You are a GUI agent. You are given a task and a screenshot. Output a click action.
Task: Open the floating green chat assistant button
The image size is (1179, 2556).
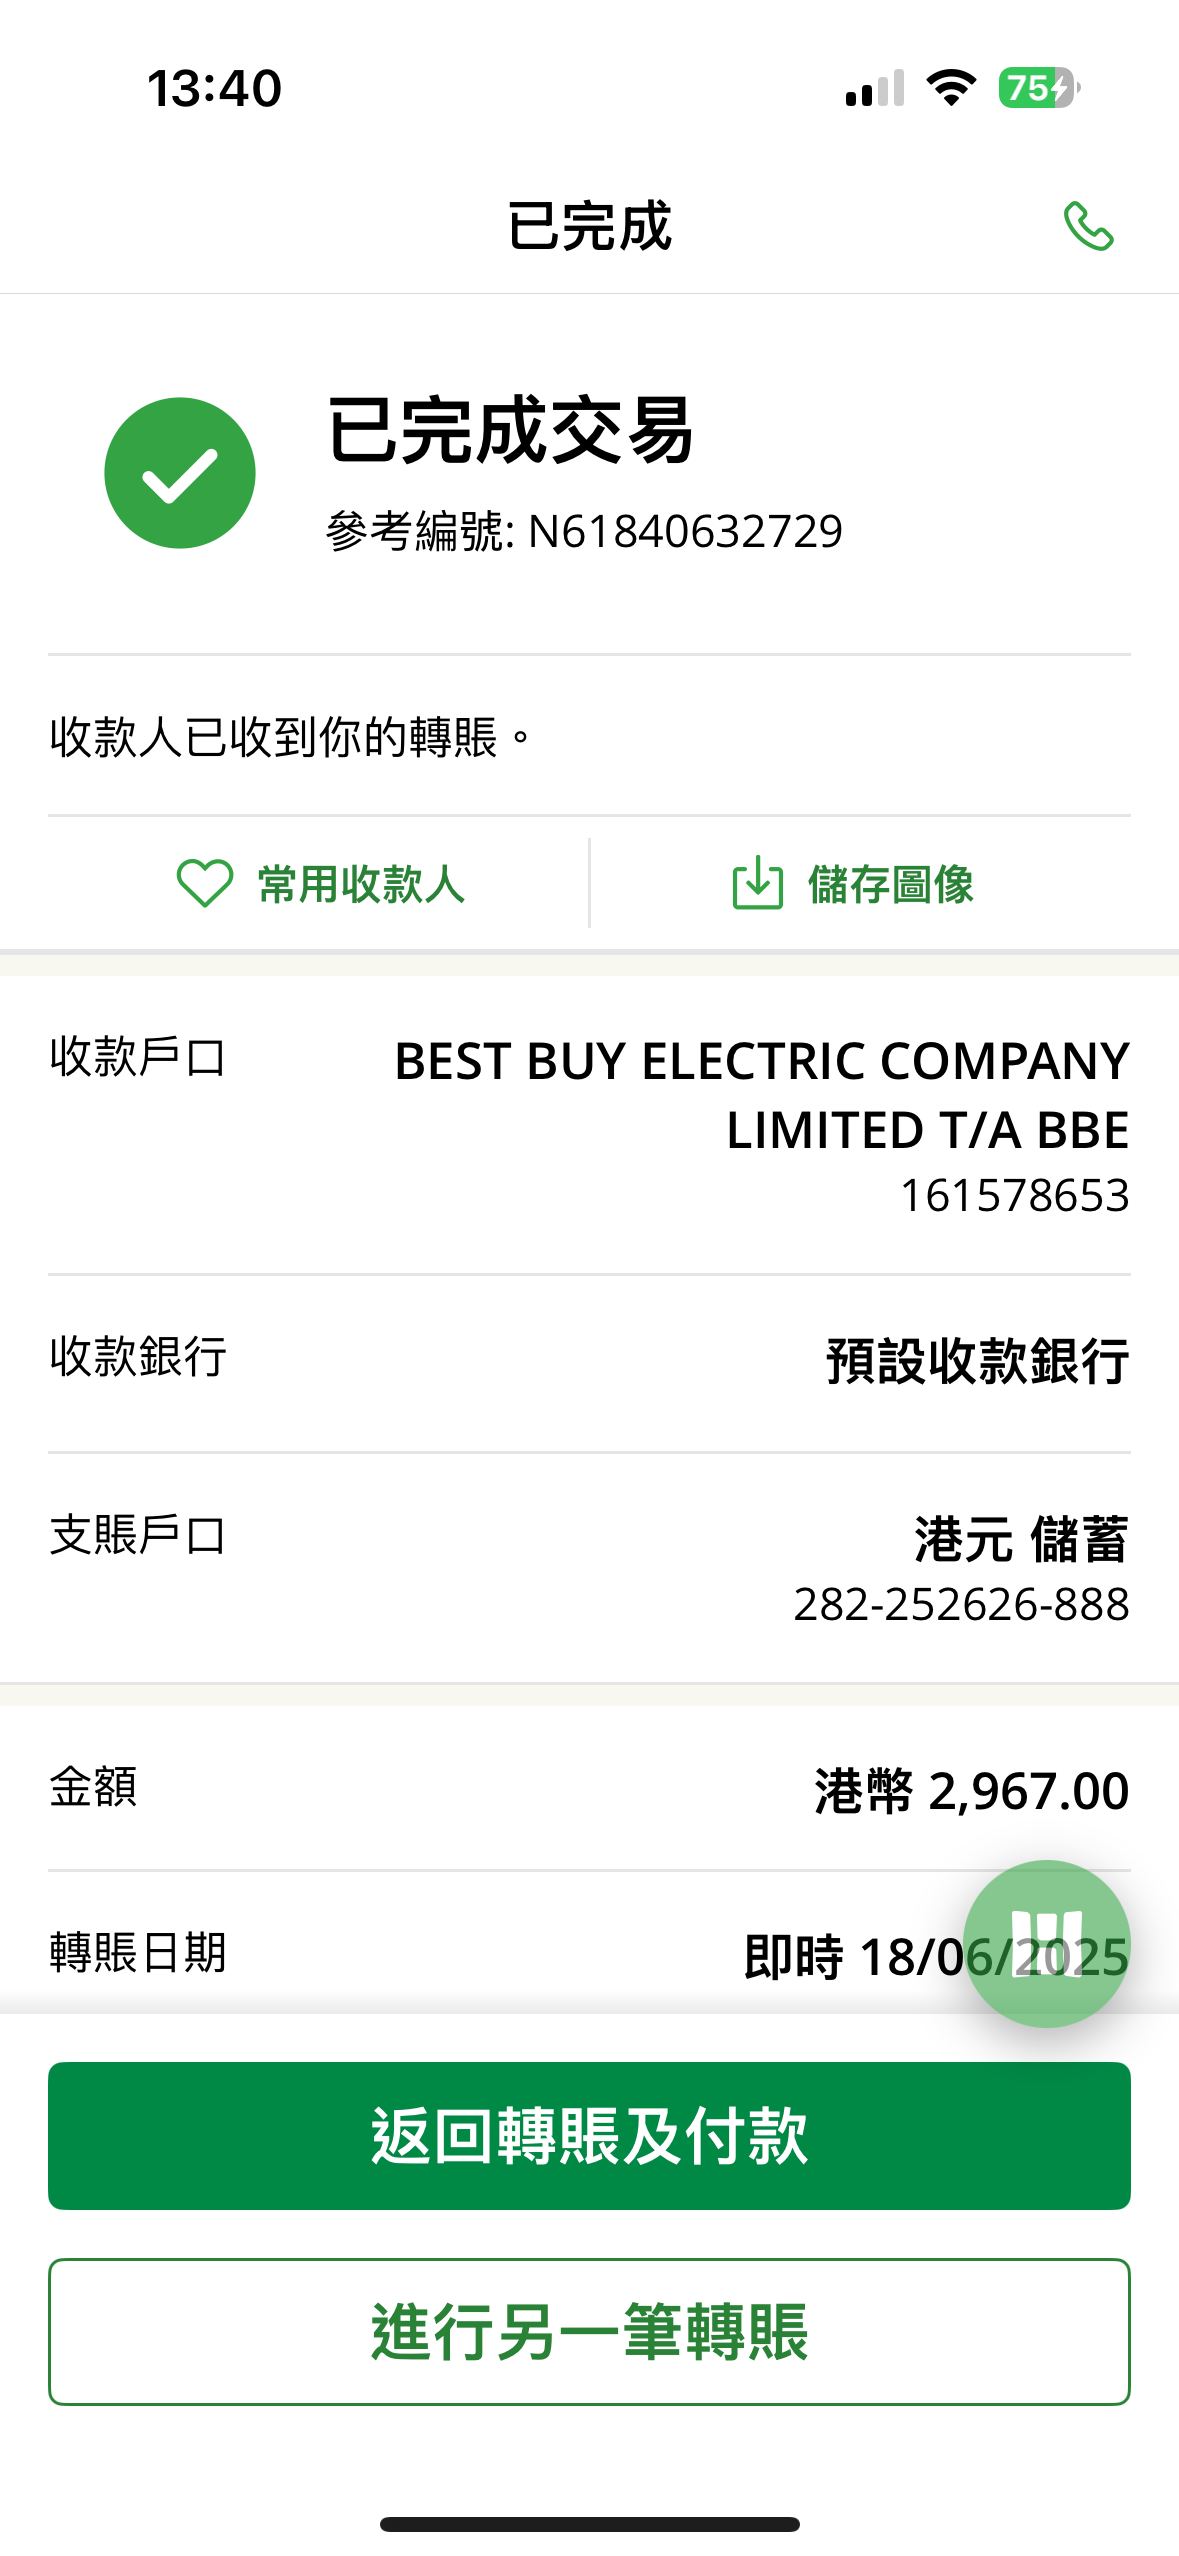1046,1943
